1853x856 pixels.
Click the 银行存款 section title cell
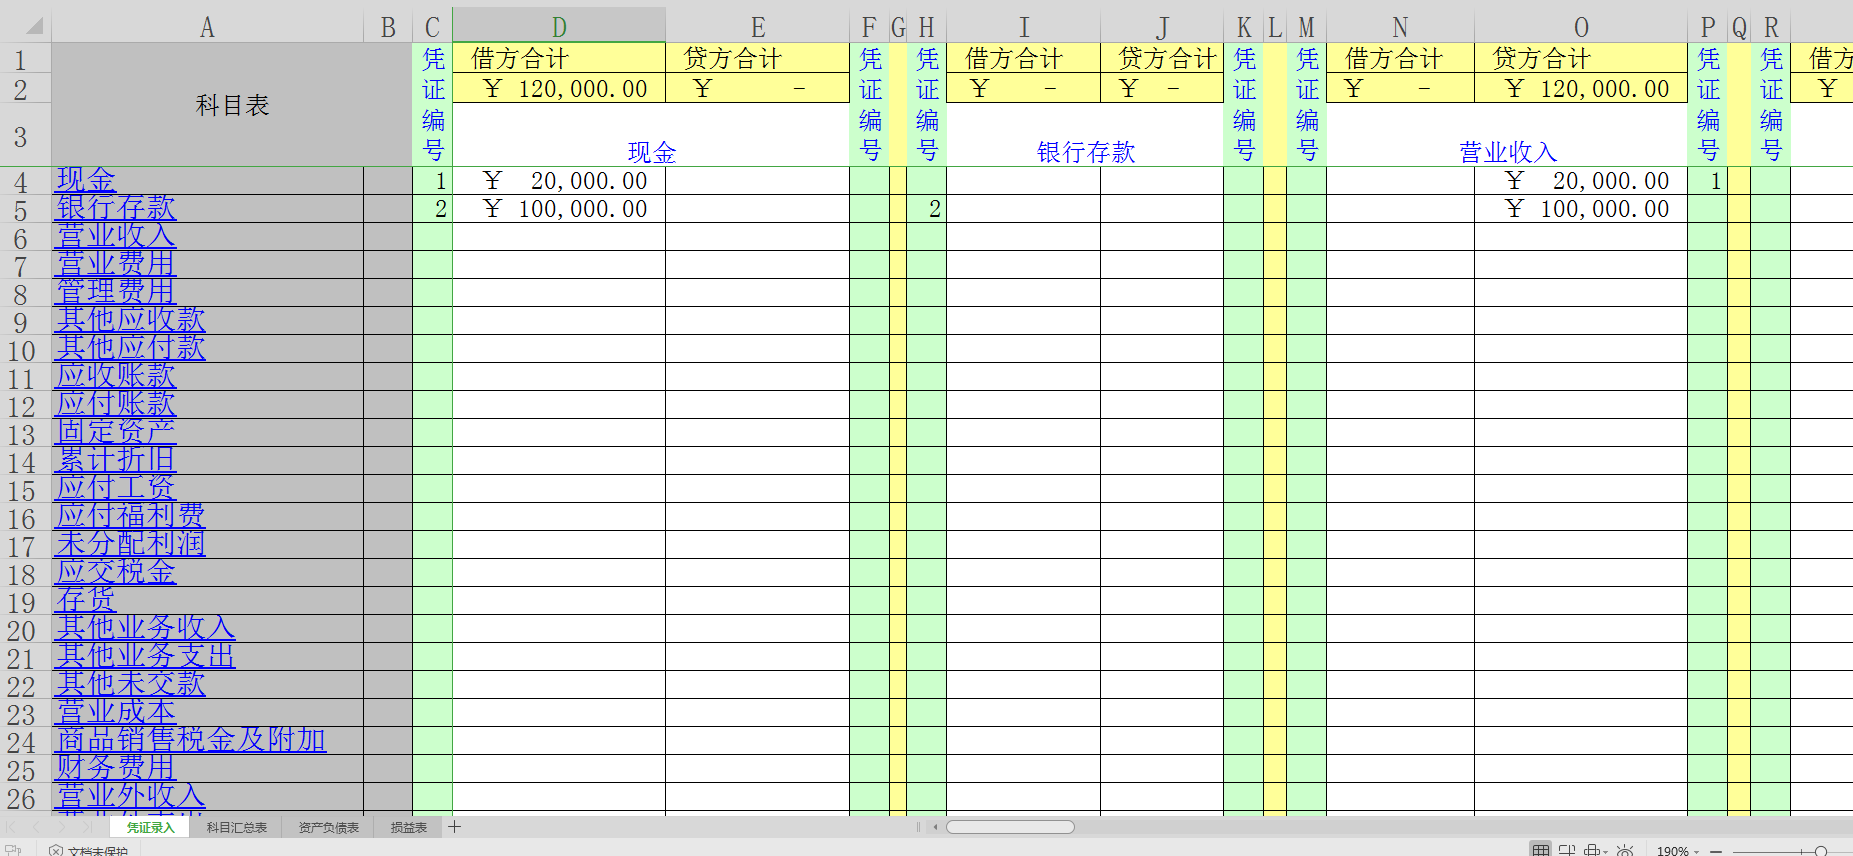pos(1085,136)
